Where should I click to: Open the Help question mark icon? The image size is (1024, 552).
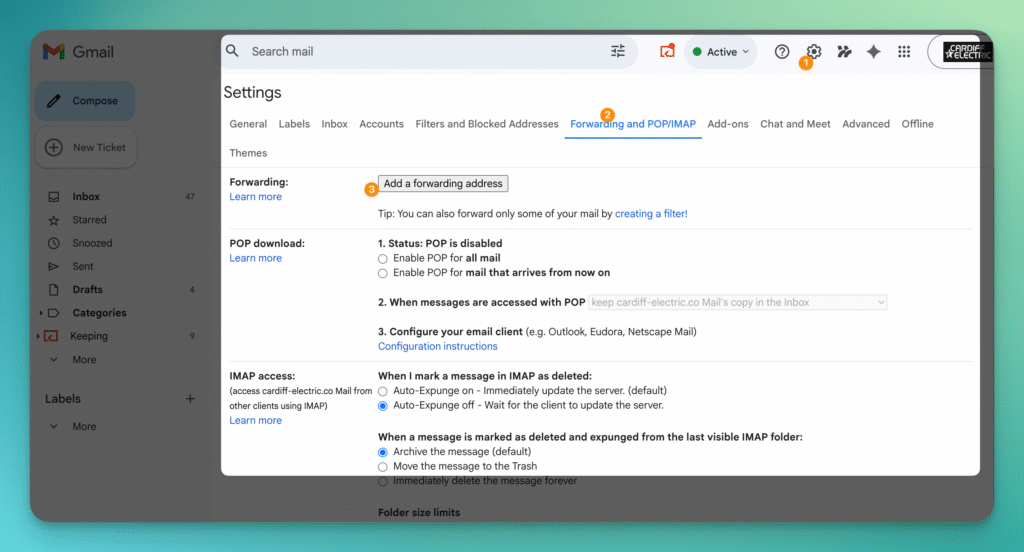(x=782, y=52)
